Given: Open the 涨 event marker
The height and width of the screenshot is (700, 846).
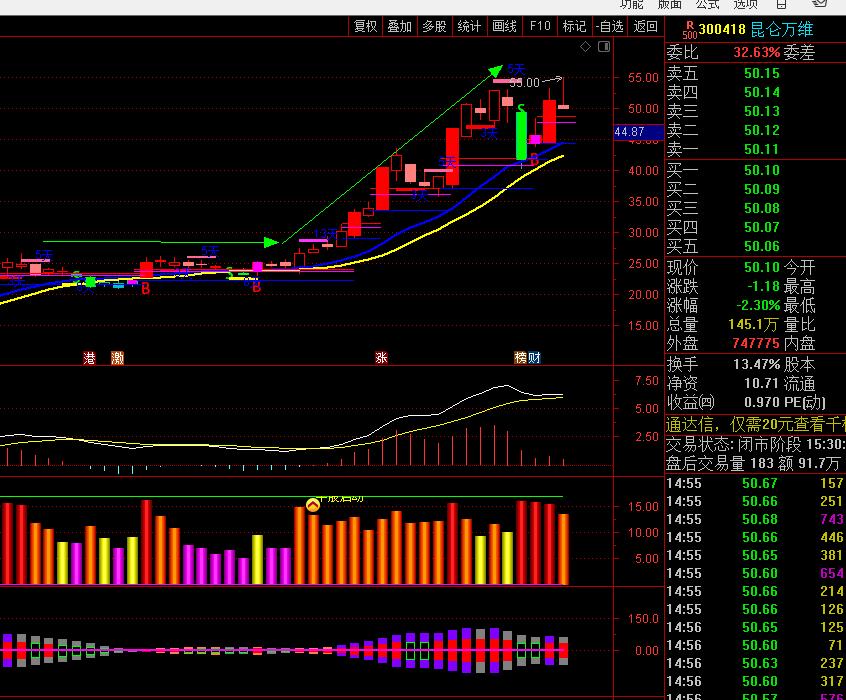Looking at the screenshot, I should 381,357.
